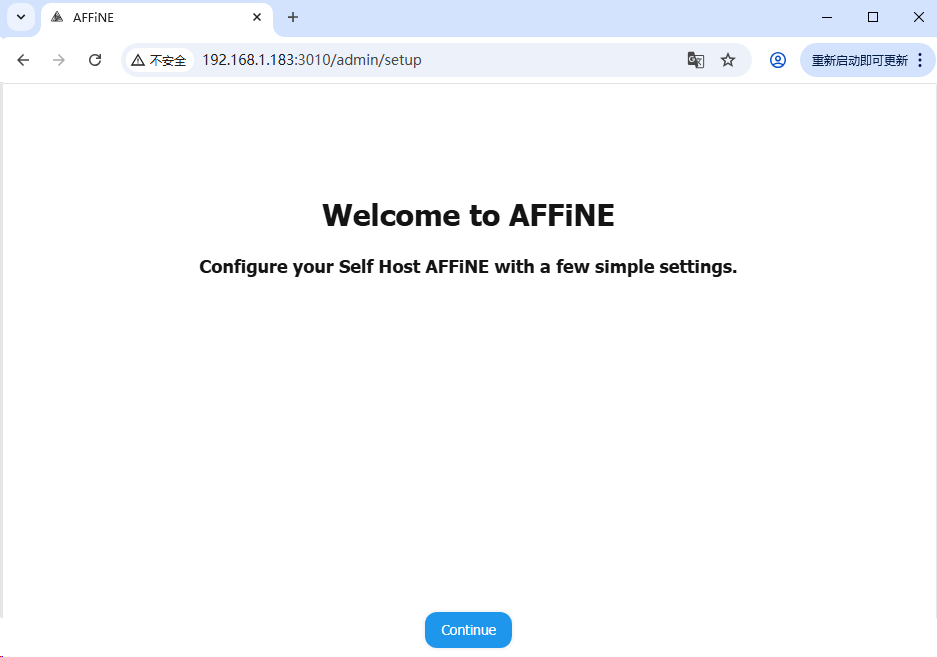Viewport: 937px width, 657px height.
Task: Click the forward navigation arrow
Action: click(59, 60)
